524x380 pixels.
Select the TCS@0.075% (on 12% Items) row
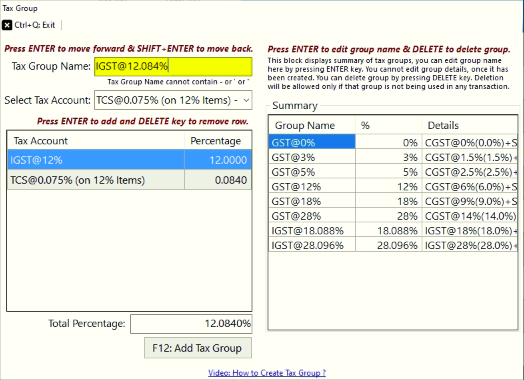tap(129, 180)
